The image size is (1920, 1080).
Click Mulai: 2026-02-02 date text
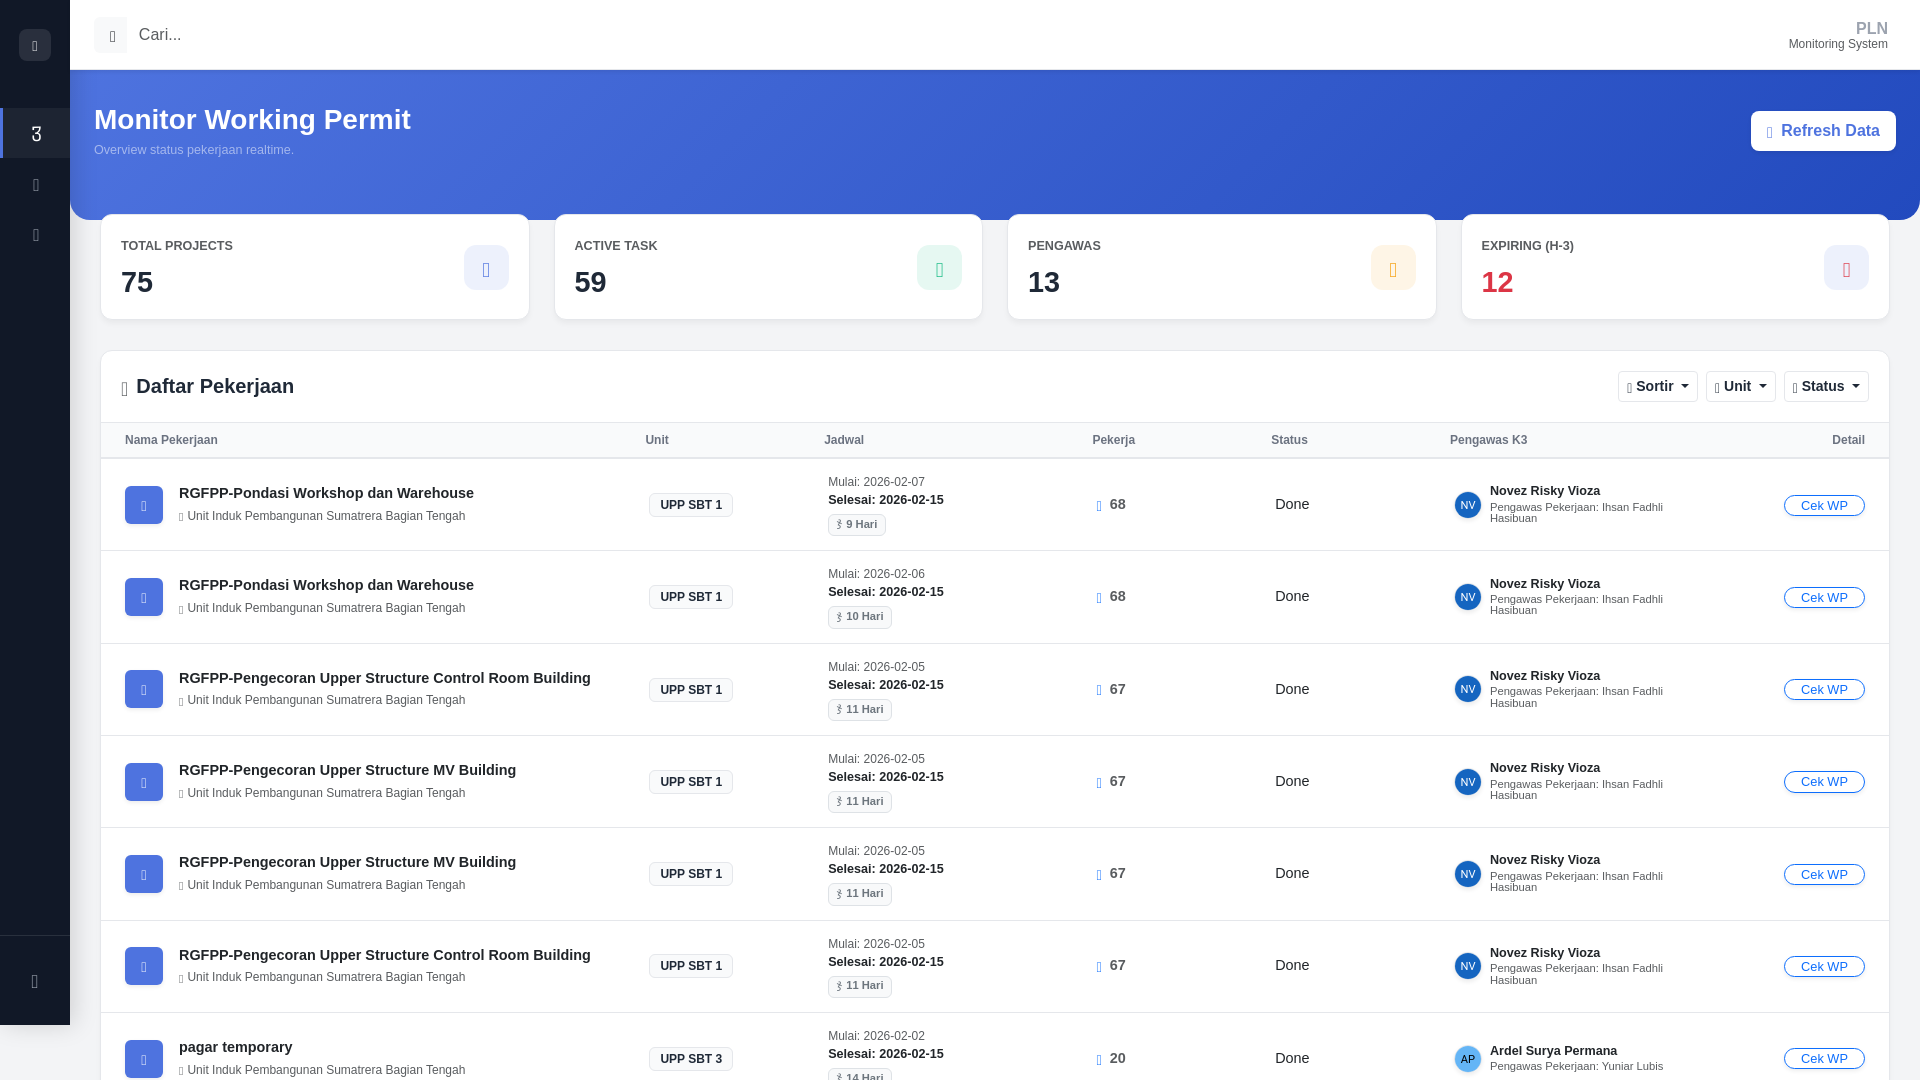tap(876, 1036)
